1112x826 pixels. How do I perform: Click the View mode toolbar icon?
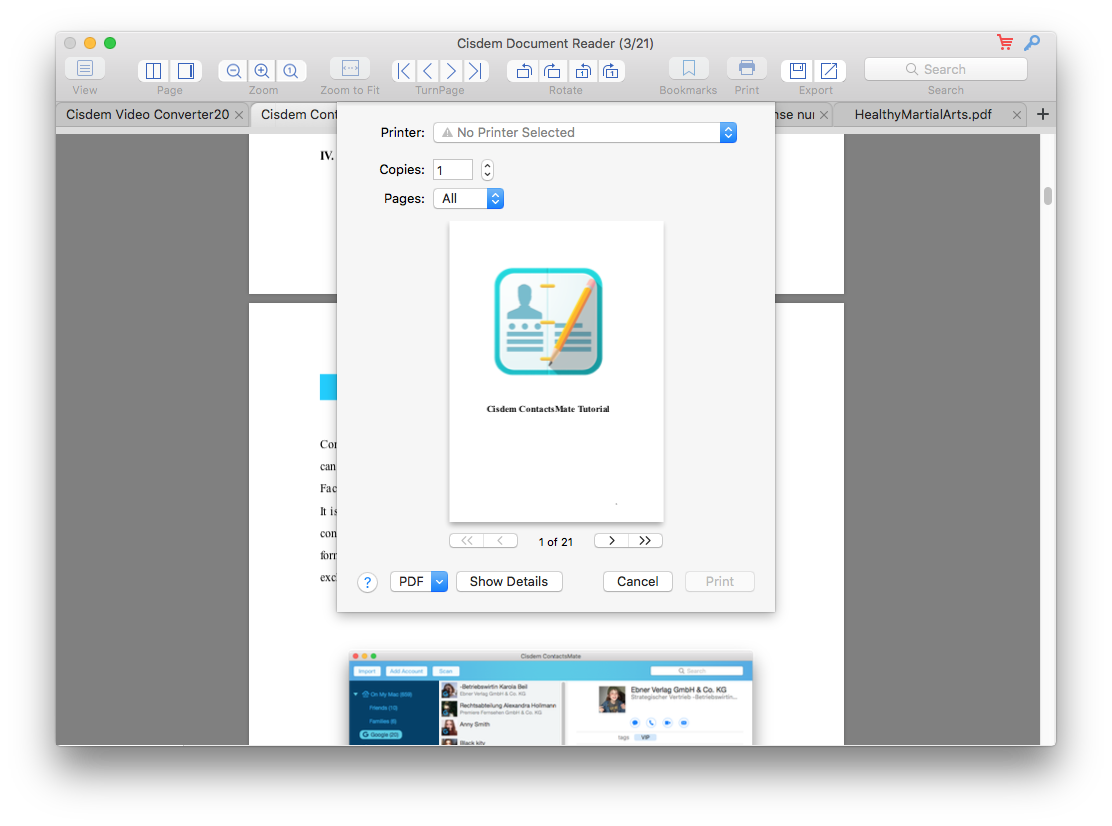click(x=85, y=69)
